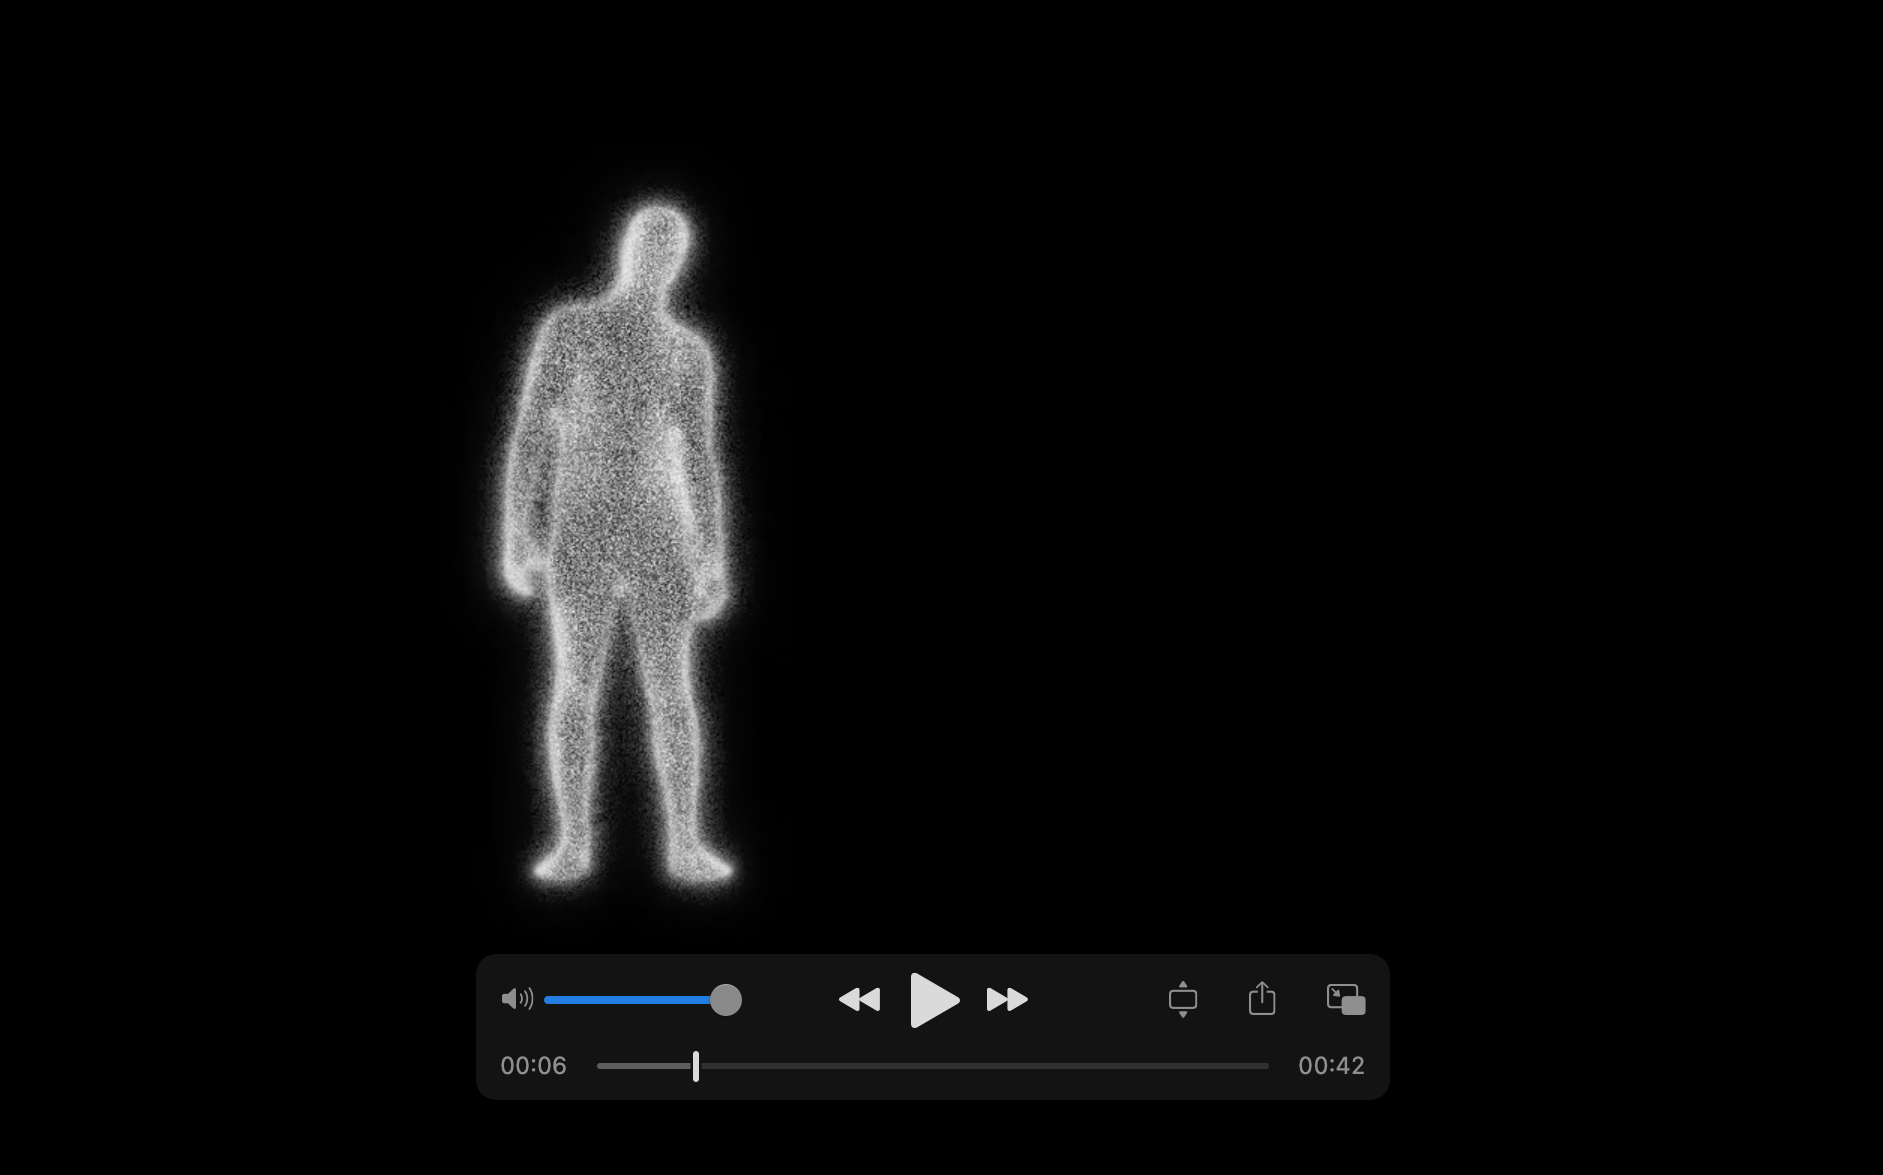Seek to the very start of the timeline
This screenshot has height=1175, width=1883.
600,1066
